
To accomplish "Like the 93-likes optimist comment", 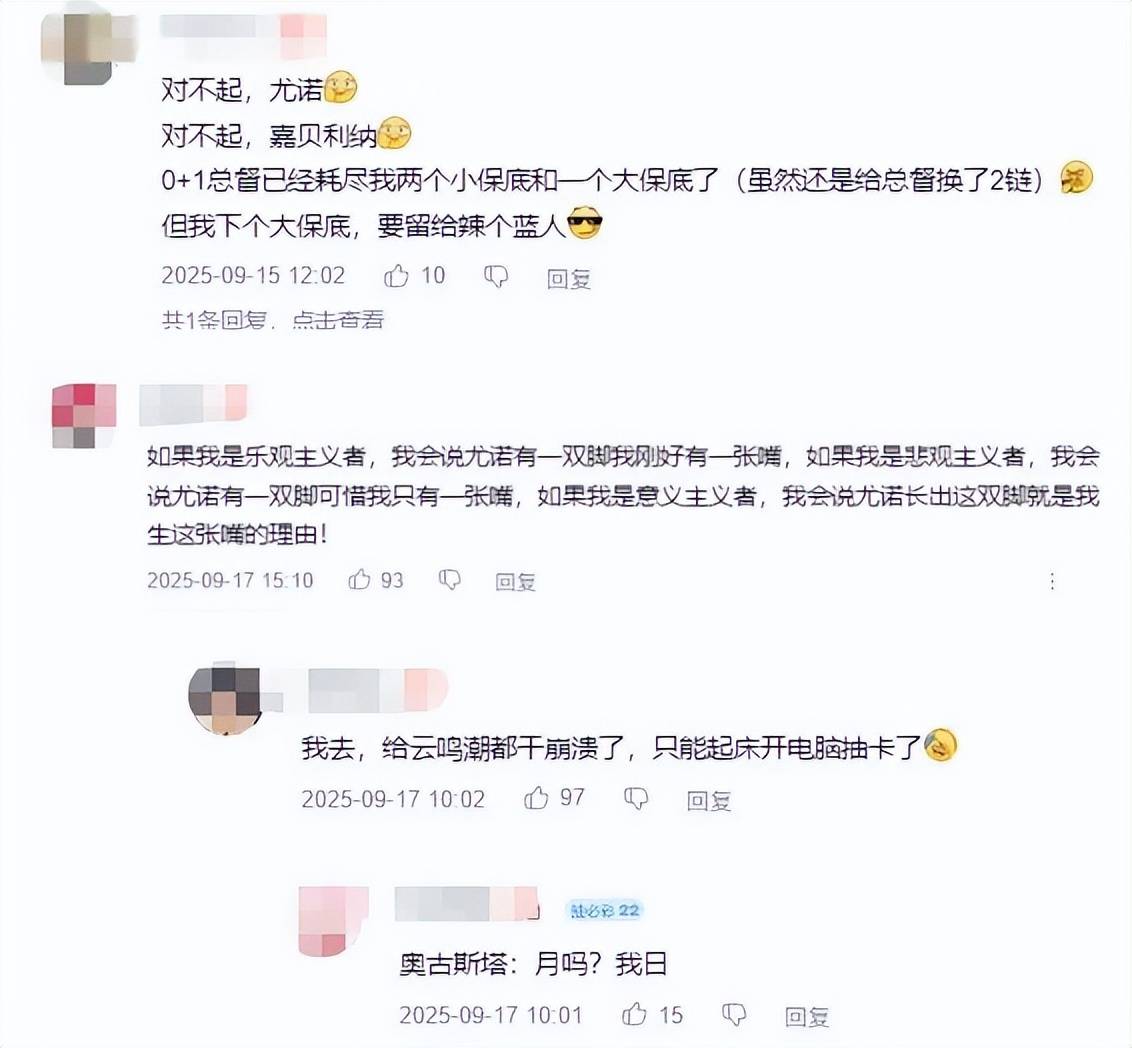I will coord(360,579).
